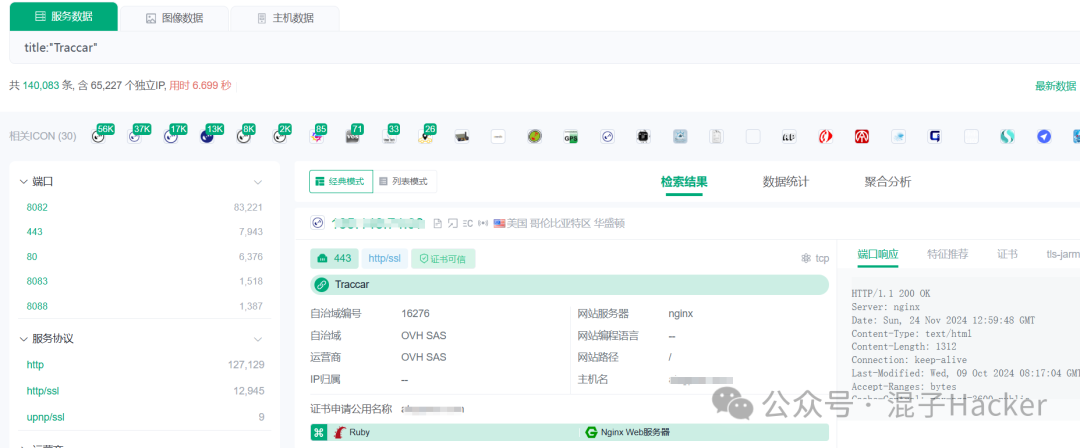Switch to 数据统计 tab
The image size is (1080, 448).
point(786,182)
